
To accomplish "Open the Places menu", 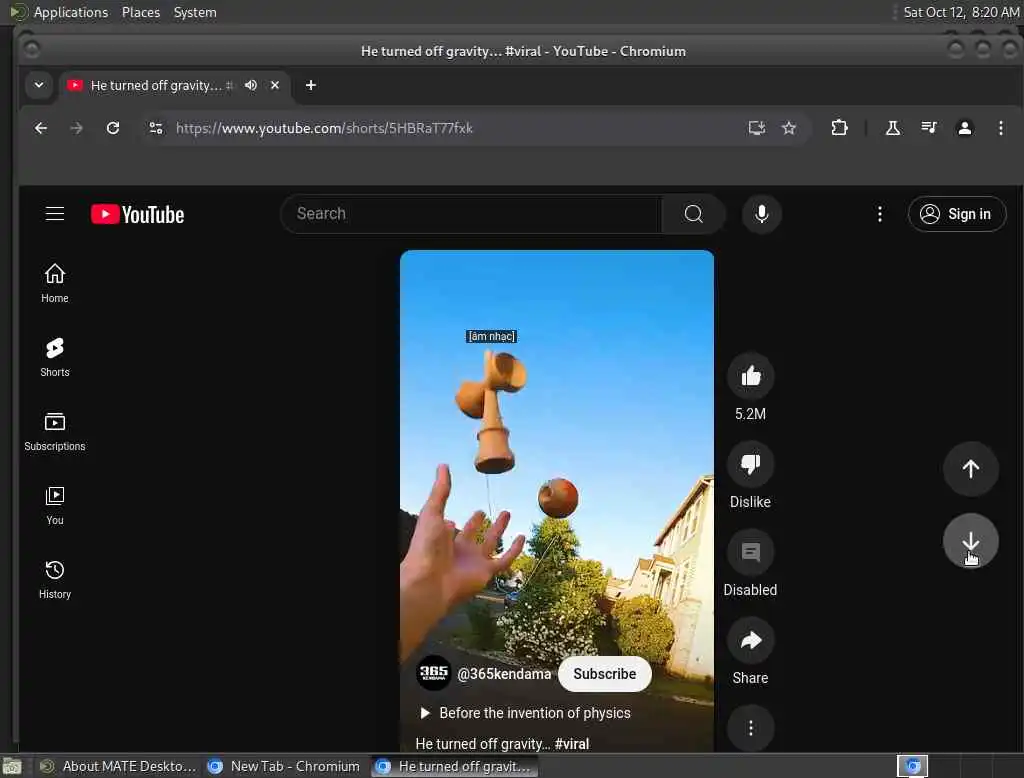I will pos(141,12).
